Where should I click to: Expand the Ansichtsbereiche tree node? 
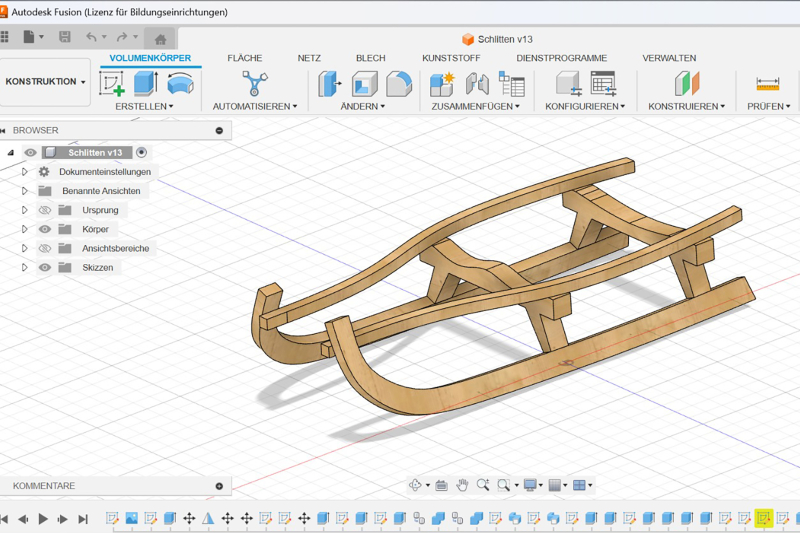coord(24,248)
